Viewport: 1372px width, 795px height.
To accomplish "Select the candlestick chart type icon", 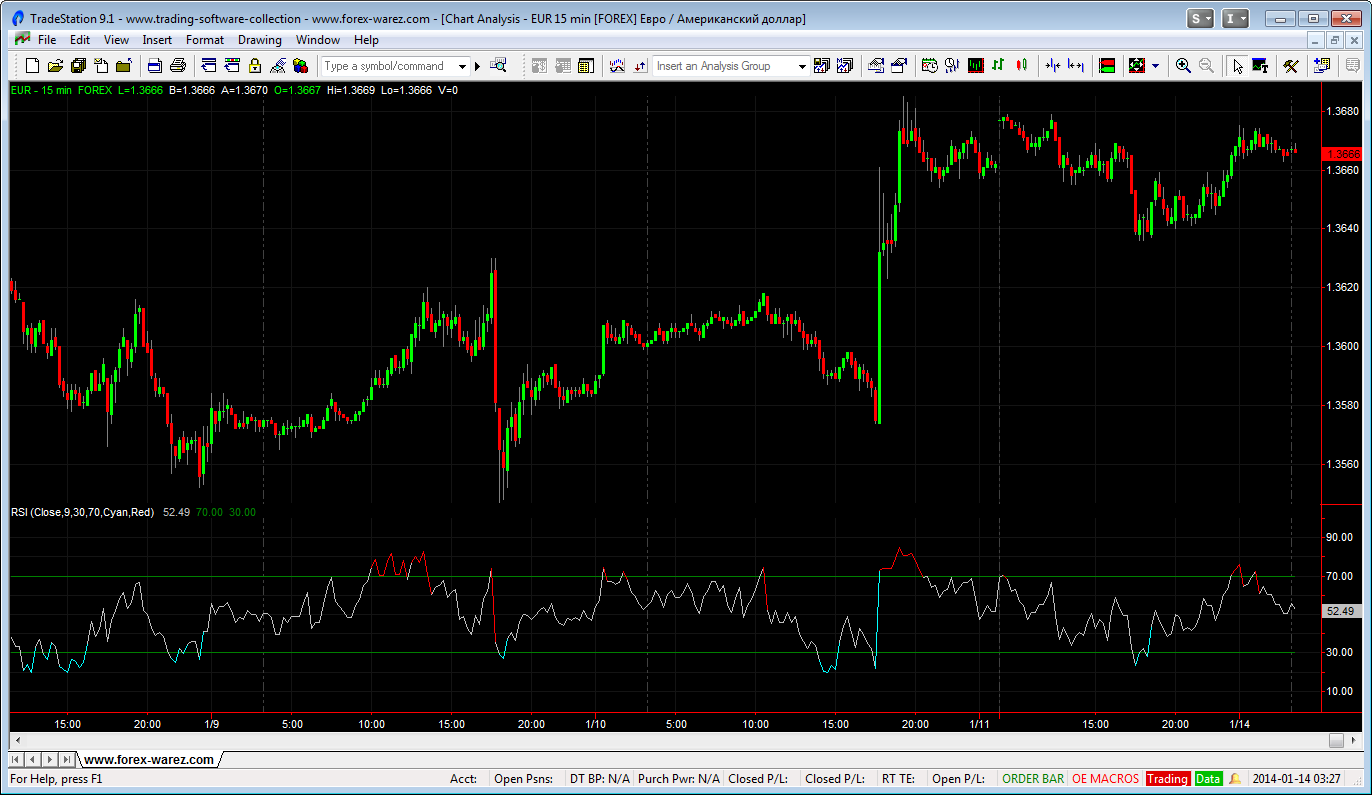I will click(1021, 66).
